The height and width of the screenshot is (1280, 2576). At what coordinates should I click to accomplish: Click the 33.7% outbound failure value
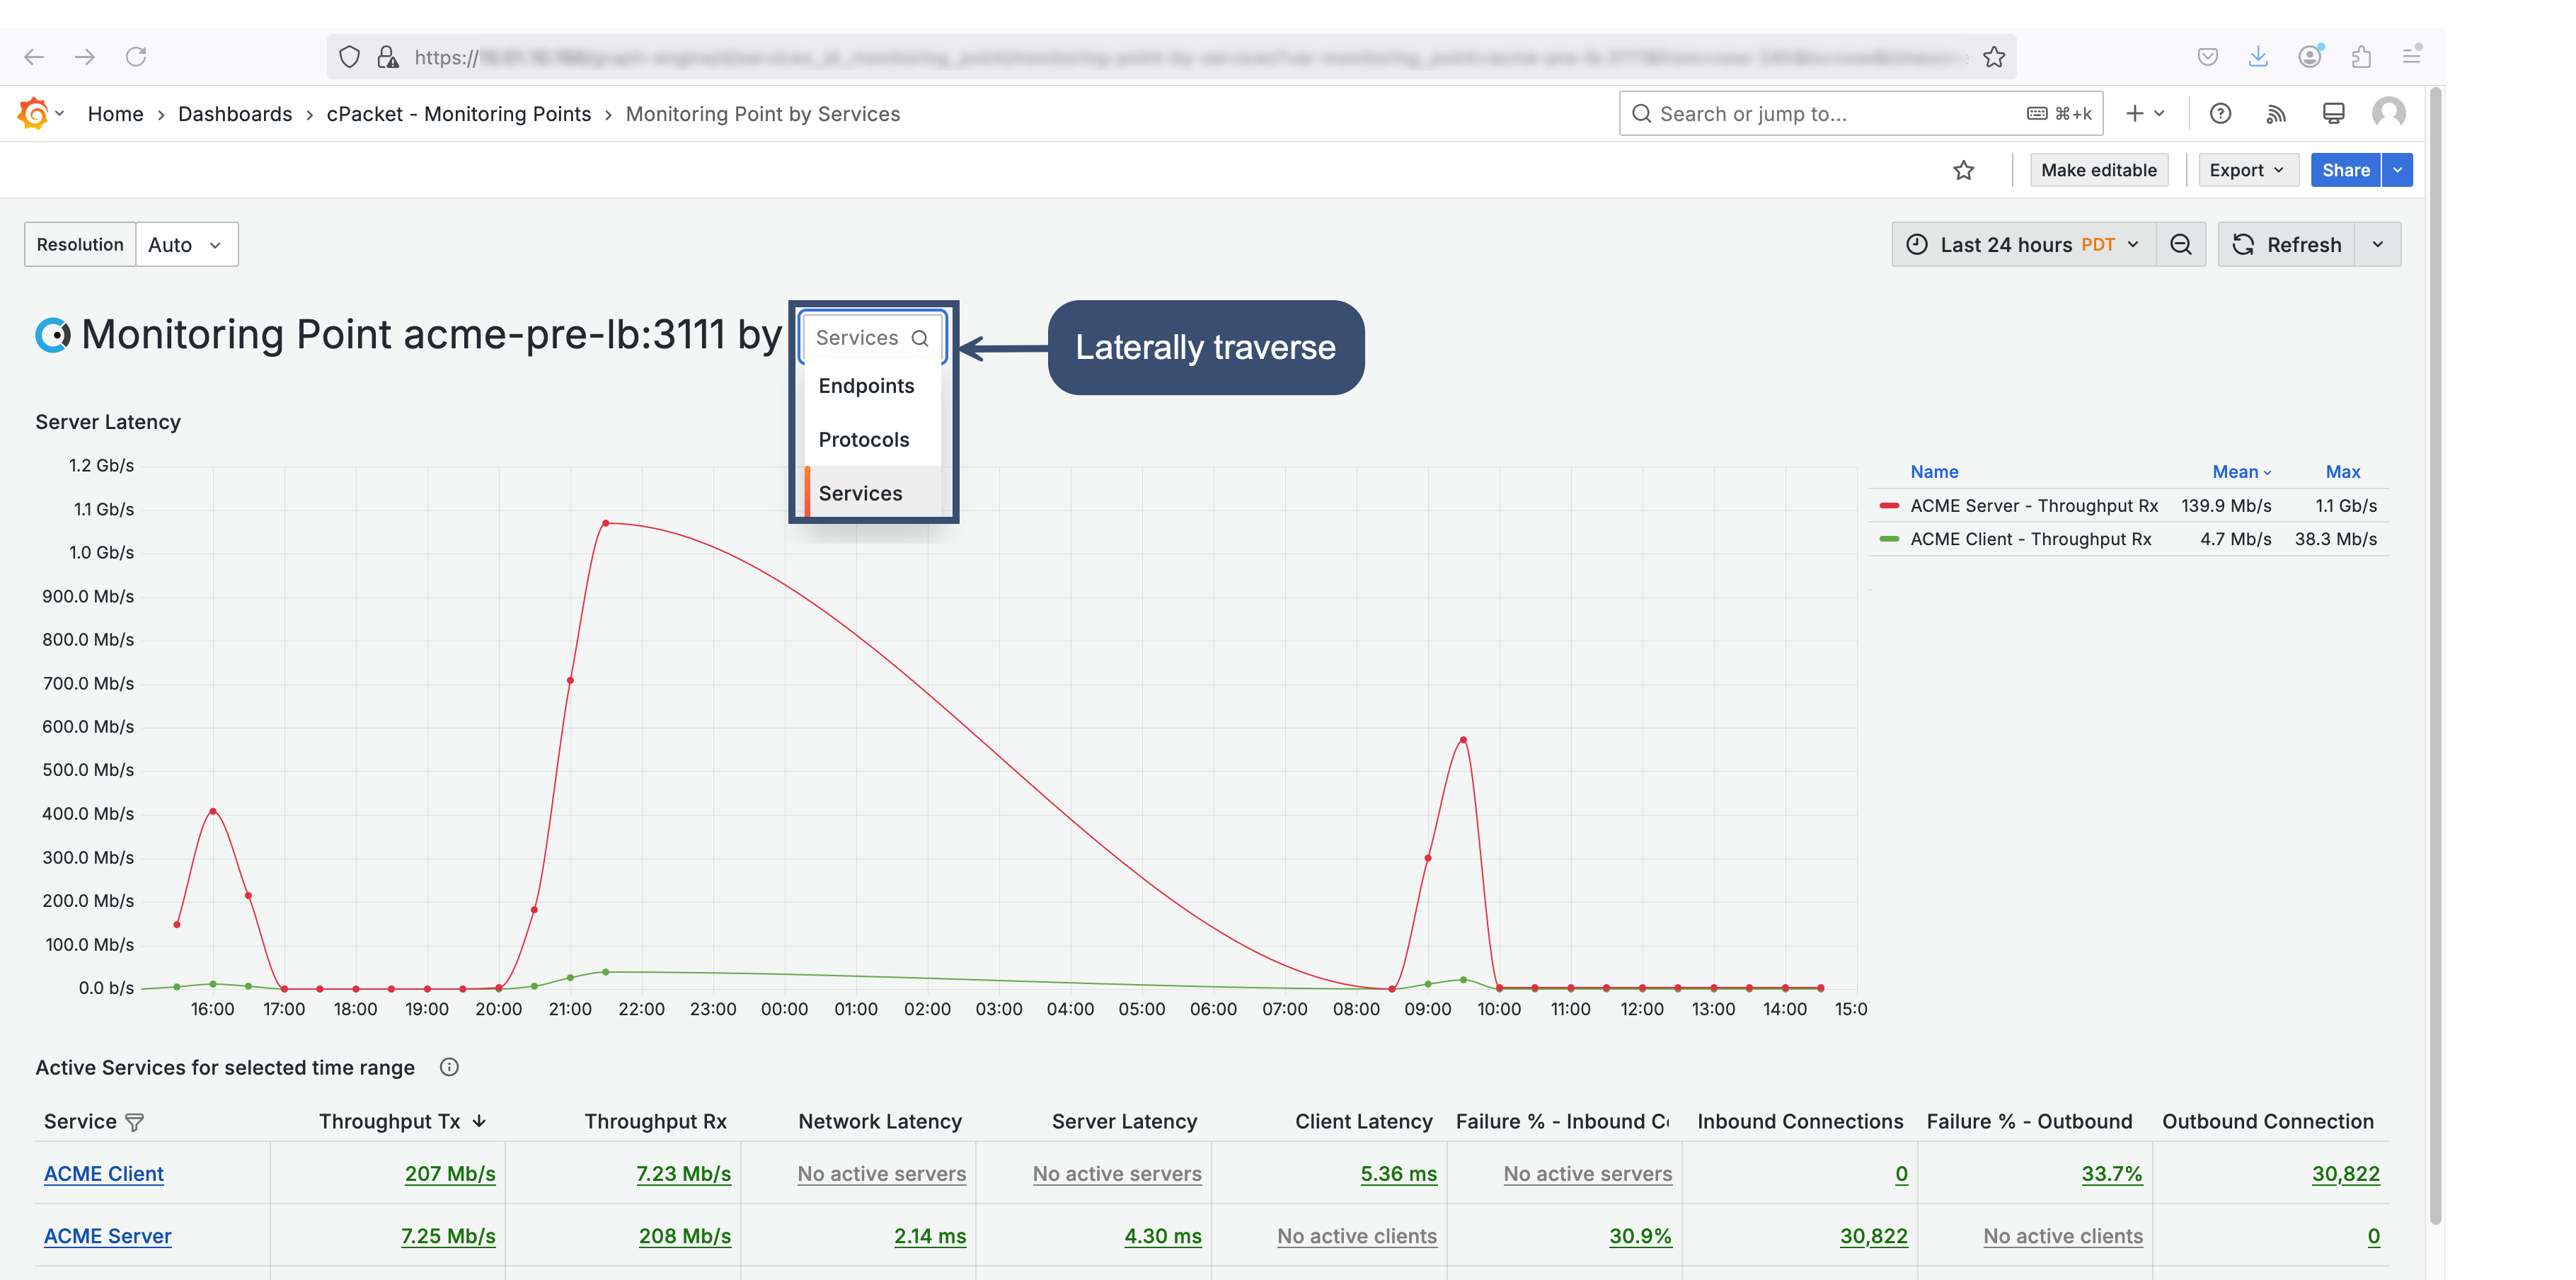[x=2112, y=1174]
